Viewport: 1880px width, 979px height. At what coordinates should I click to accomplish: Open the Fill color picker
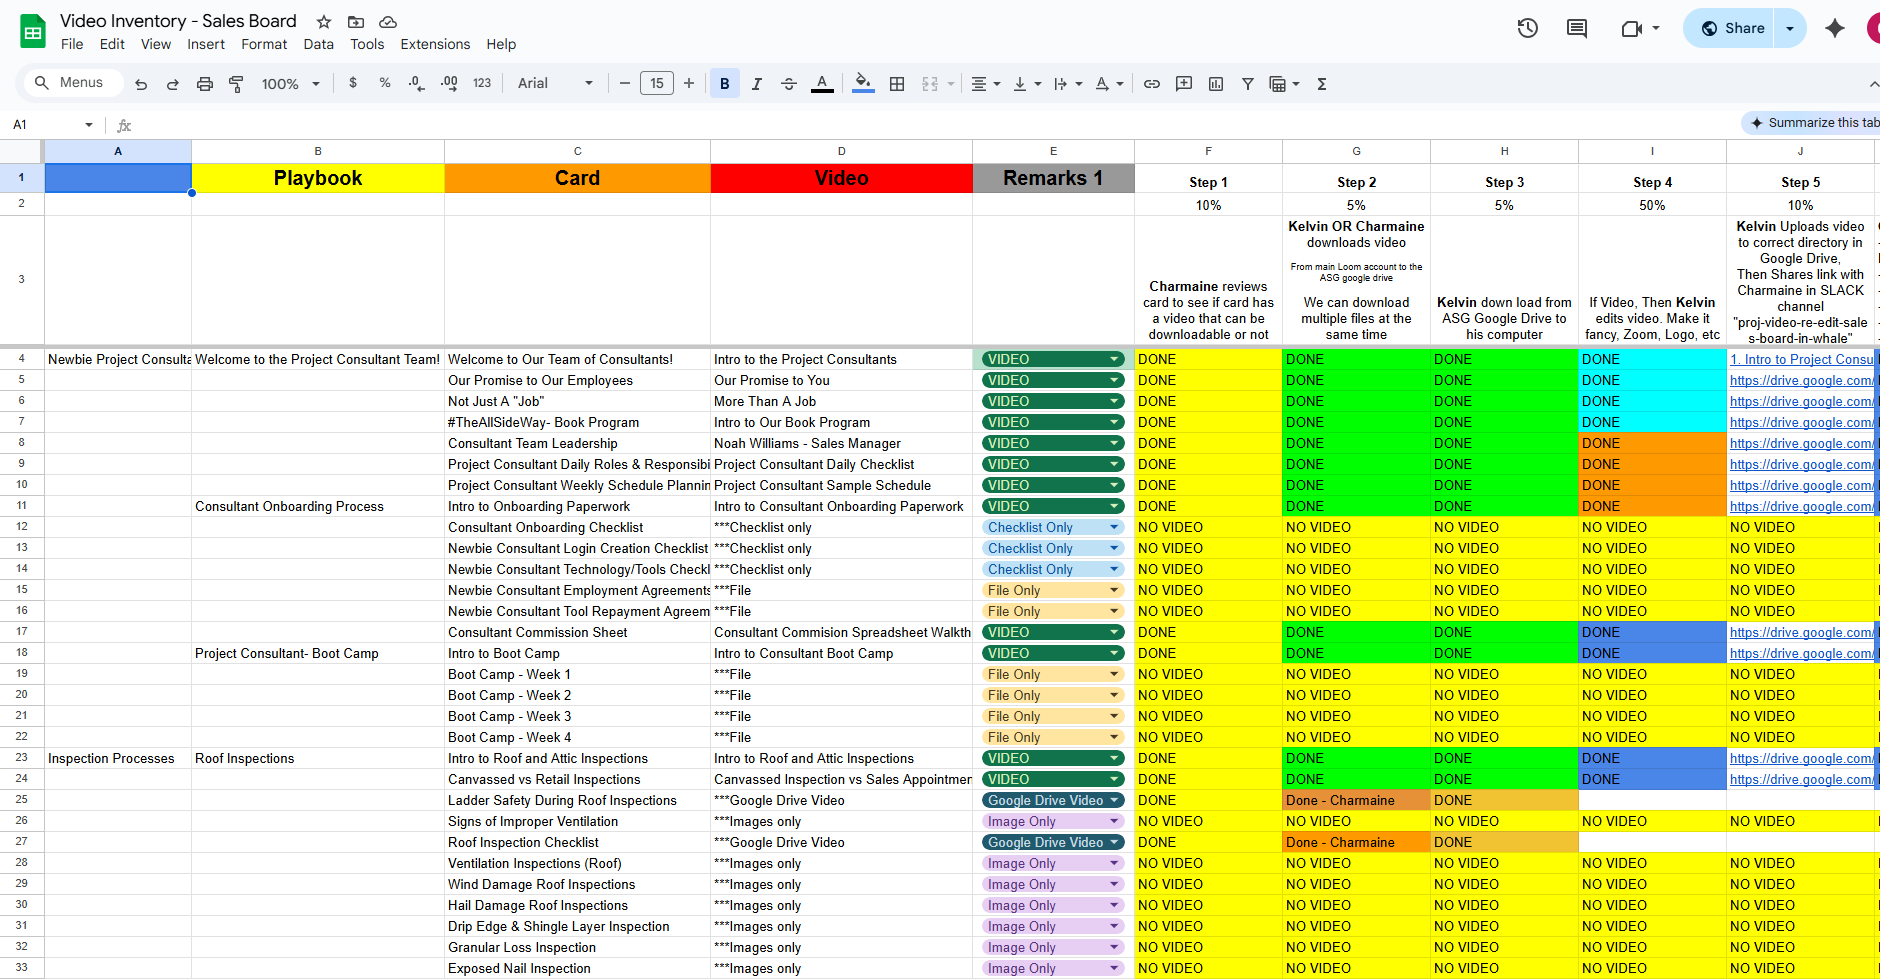863,84
